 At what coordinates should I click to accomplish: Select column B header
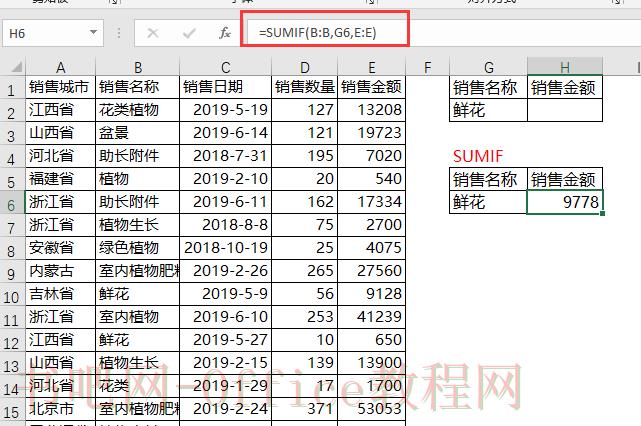tap(137, 67)
